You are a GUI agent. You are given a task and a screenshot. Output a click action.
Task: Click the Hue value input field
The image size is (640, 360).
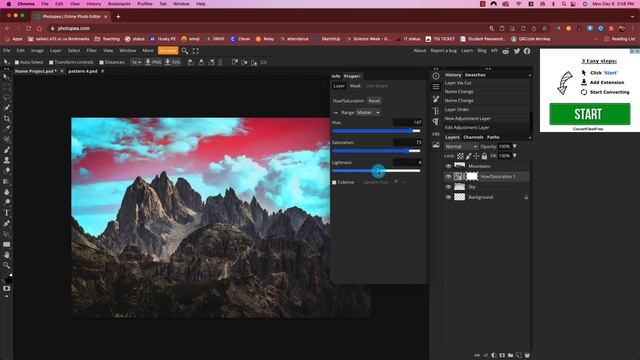pos(408,122)
